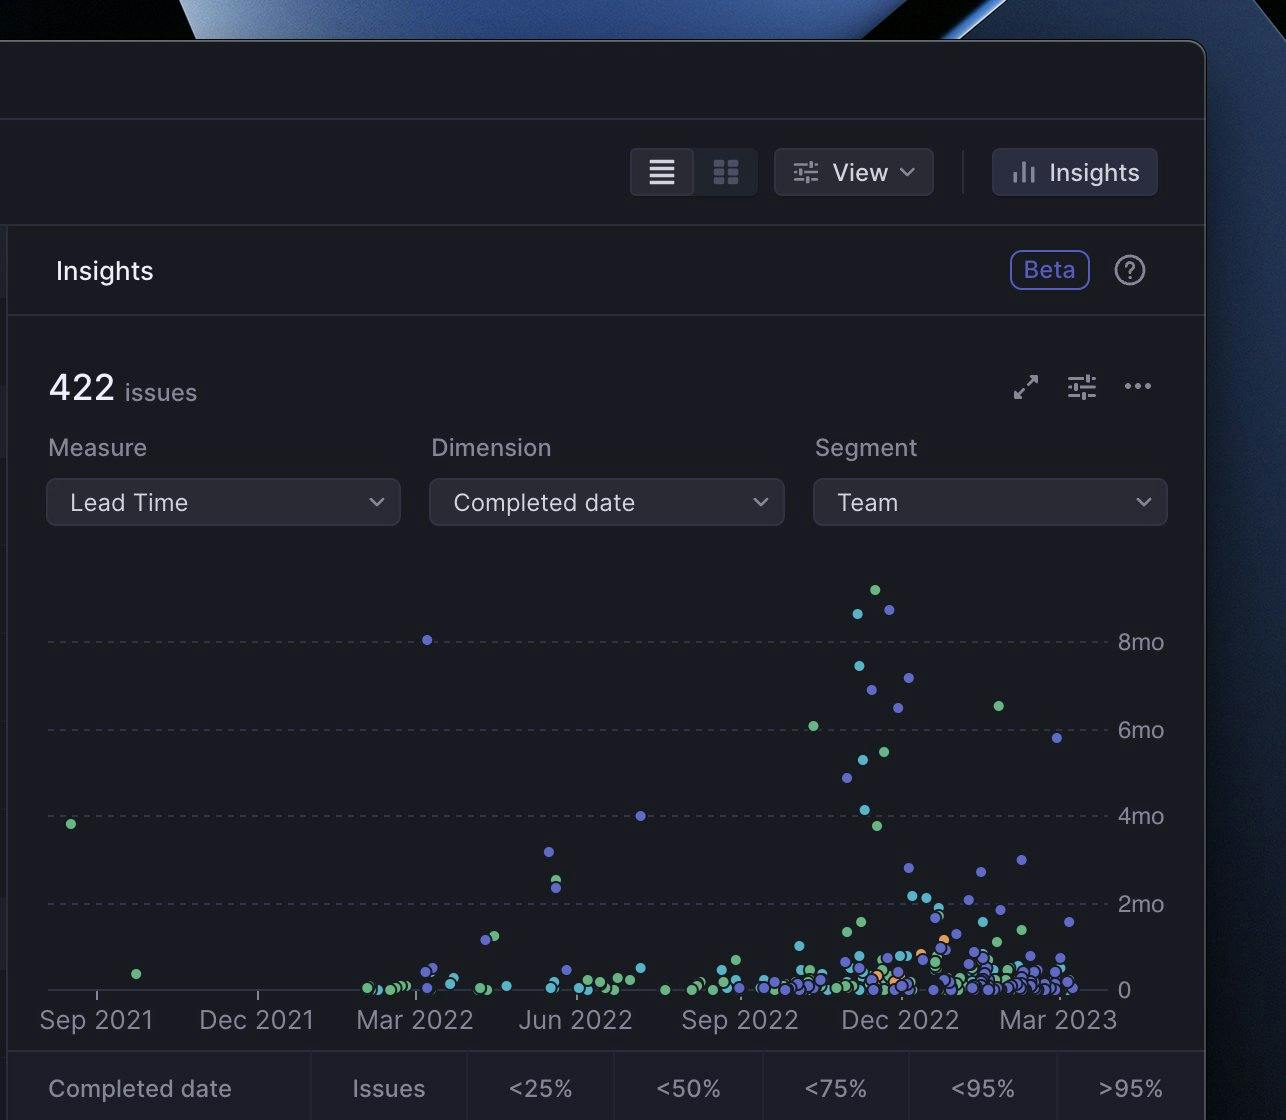Open the Team segment dropdown
Screen dimensions: 1286x1120
(x=990, y=502)
